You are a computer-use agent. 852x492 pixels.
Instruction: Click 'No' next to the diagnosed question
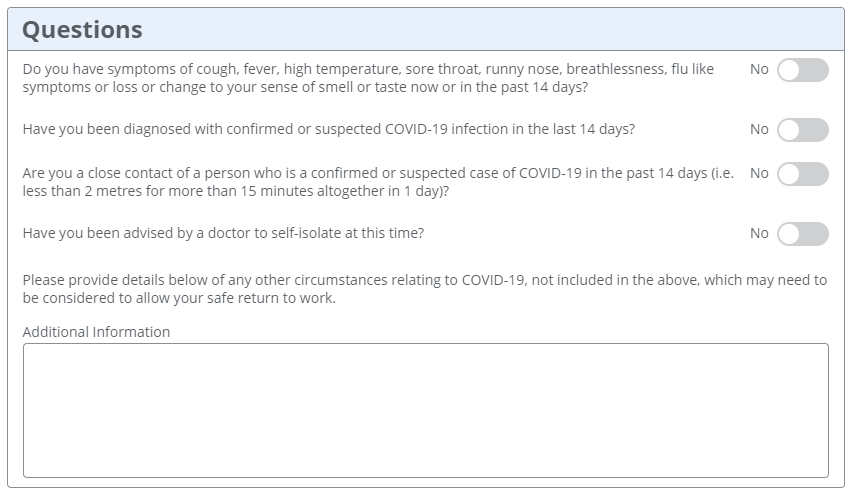759,130
